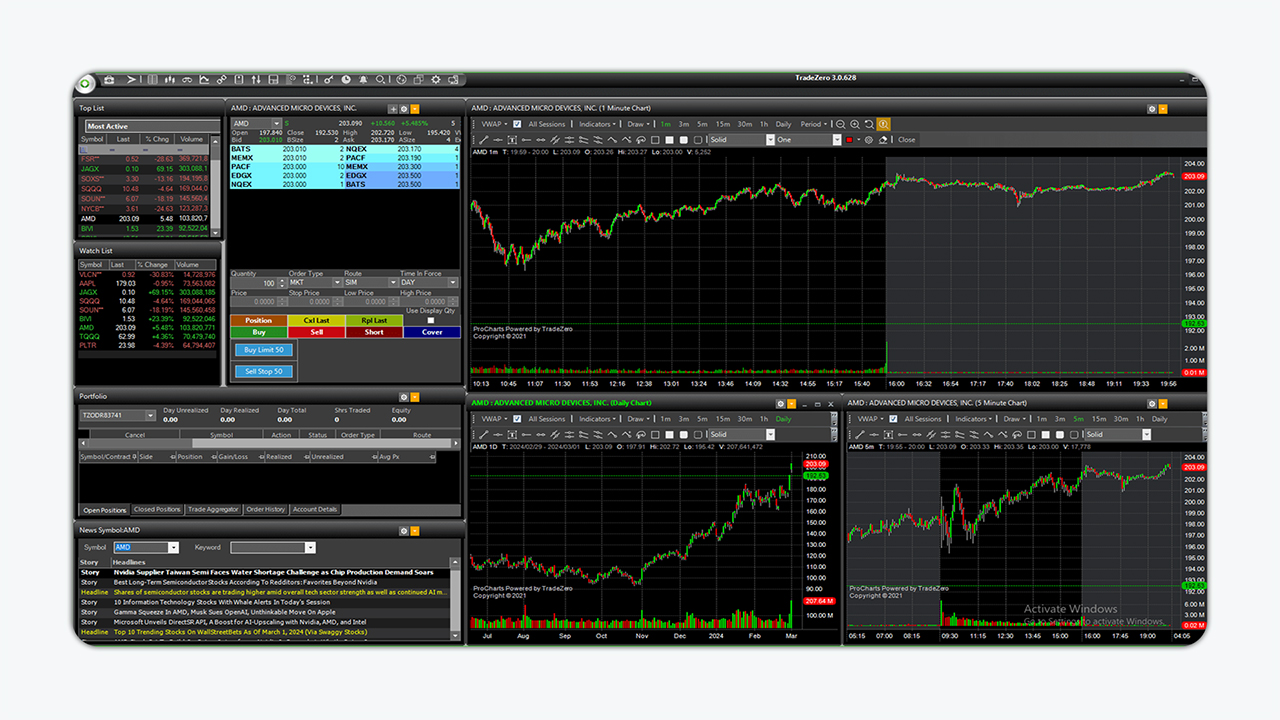Click the up-down arrows icon in main toolbar
The height and width of the screenshot is (720, 1280).
256,80
